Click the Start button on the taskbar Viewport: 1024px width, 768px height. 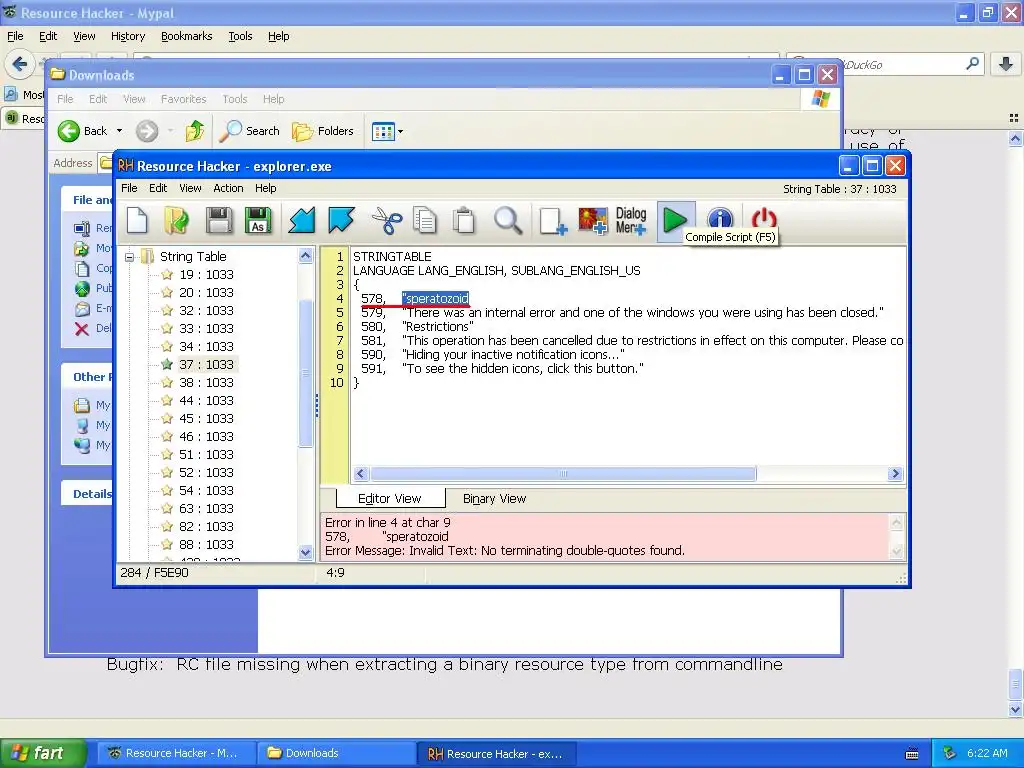pos(43,753)
